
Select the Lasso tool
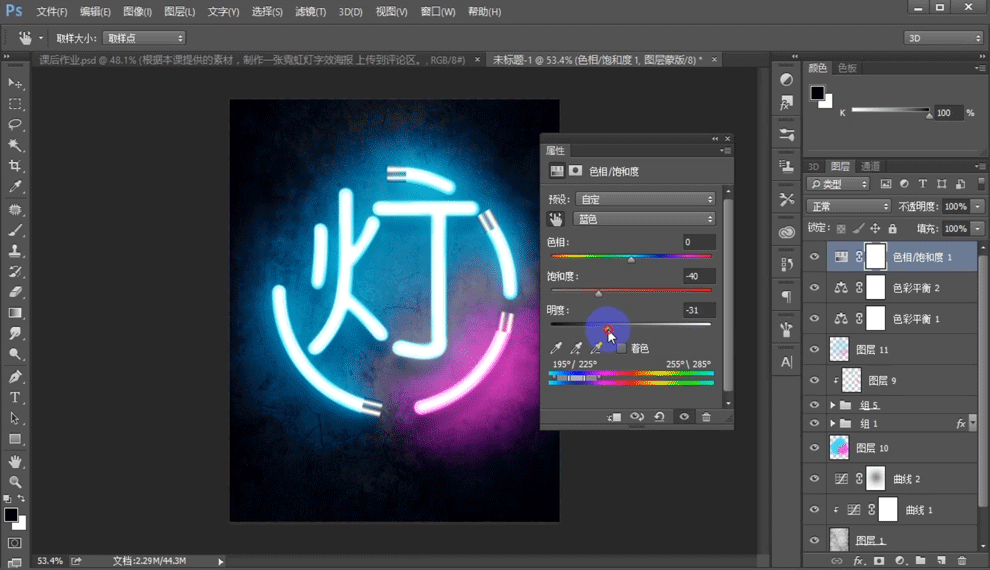coord(15,125)
